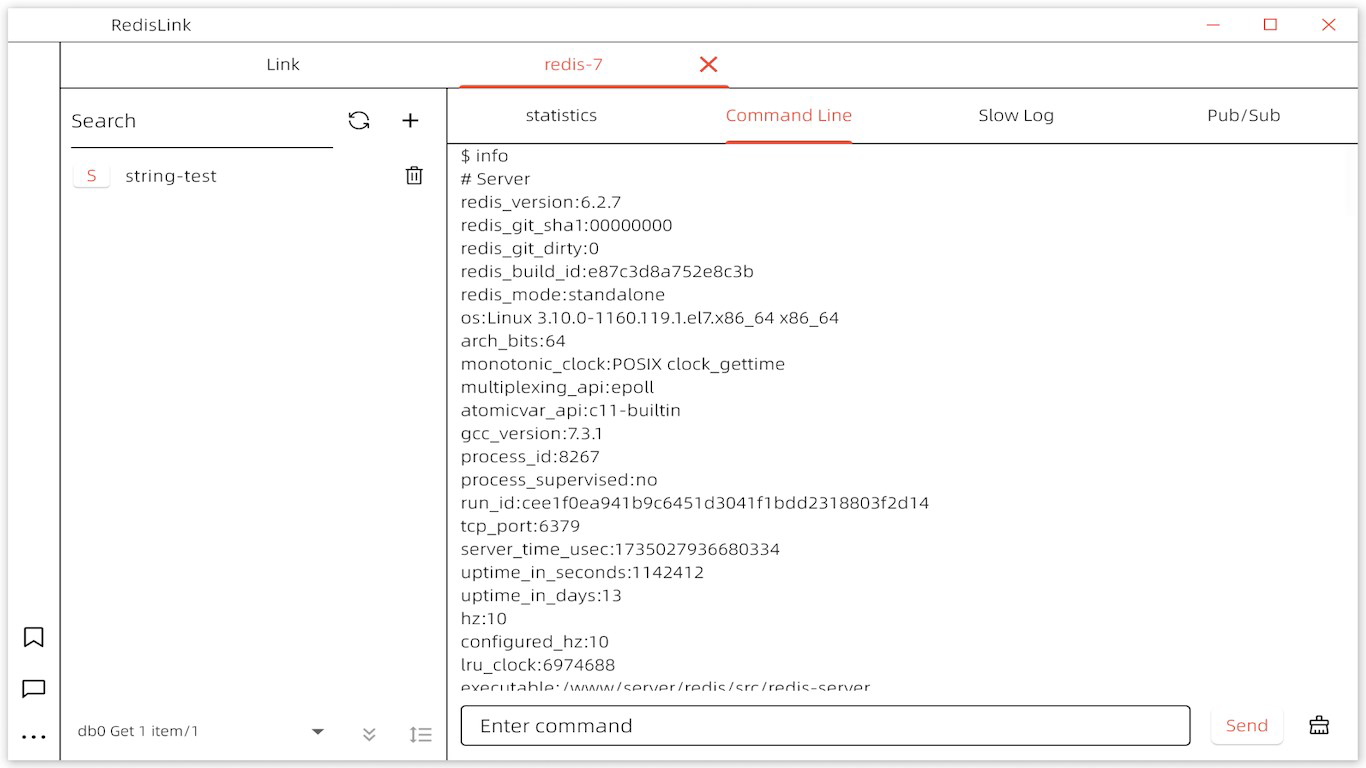Viewport: 1366px width, 768px height.
Task: Open the statistics tab
Action: pos(561,116)
